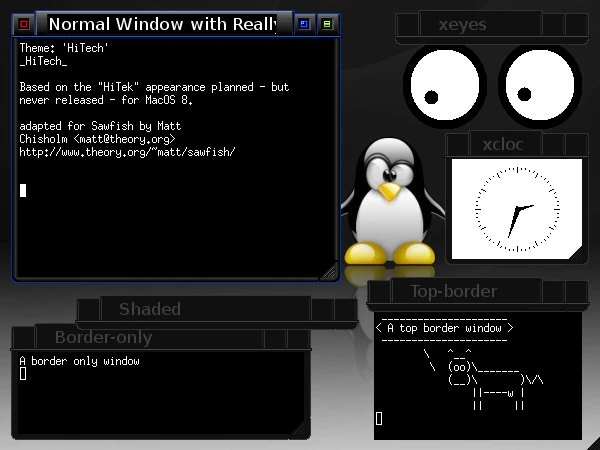Screen dimensions: 600x450
Task: Click the blue button on Normal Window titlebar
Action: (305, 23)
